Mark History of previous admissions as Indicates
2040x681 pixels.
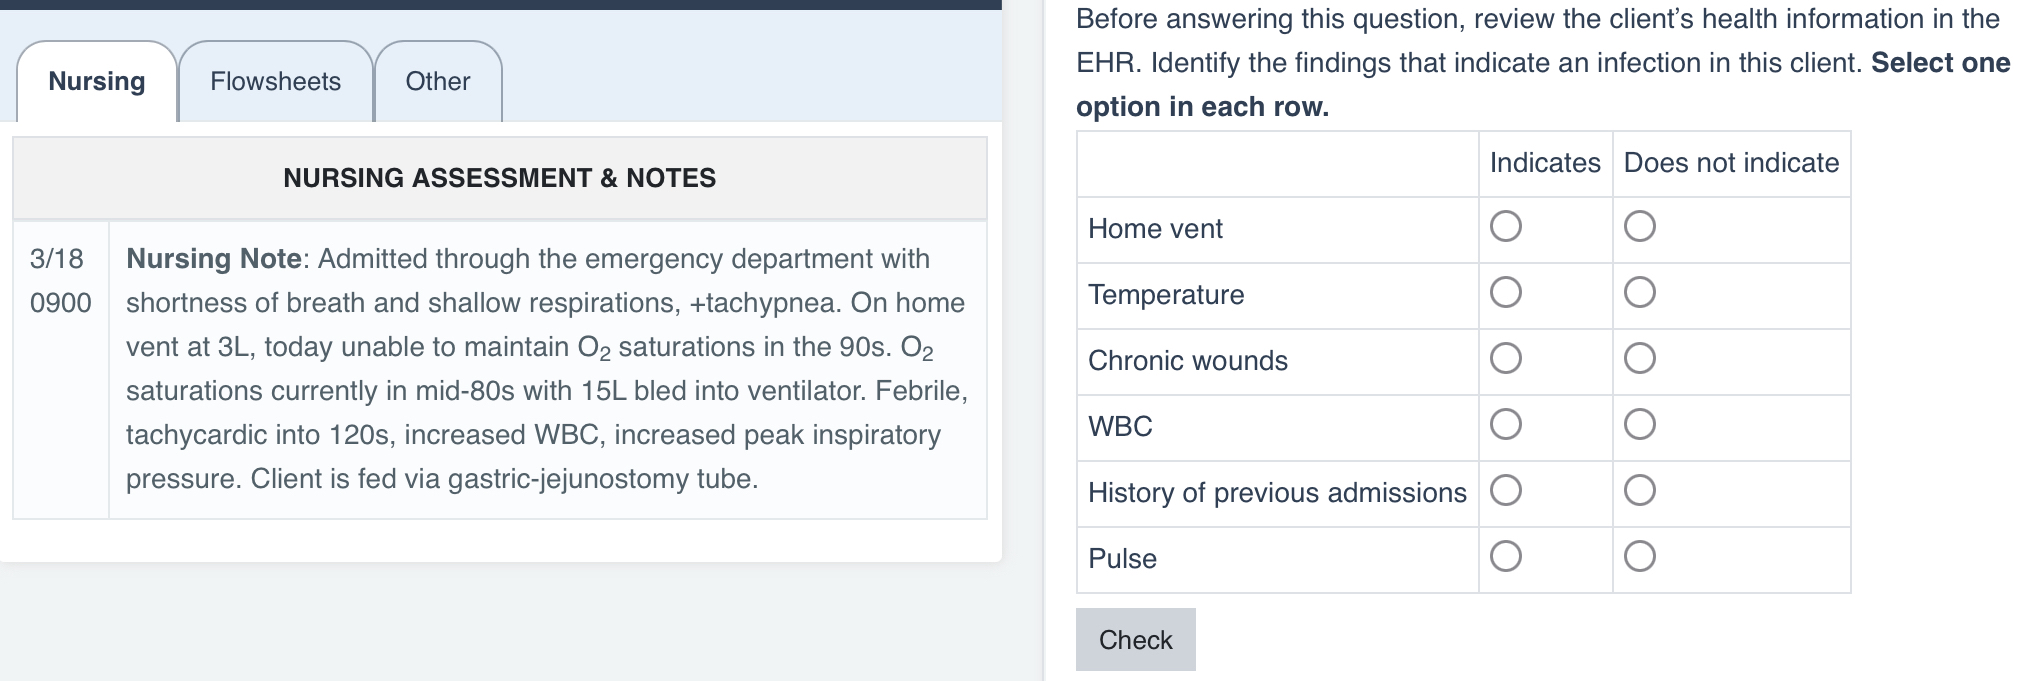click(x=1505, y=491)
